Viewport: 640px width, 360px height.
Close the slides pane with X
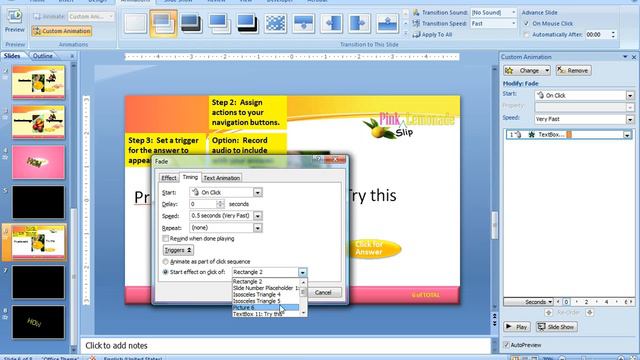72,56
